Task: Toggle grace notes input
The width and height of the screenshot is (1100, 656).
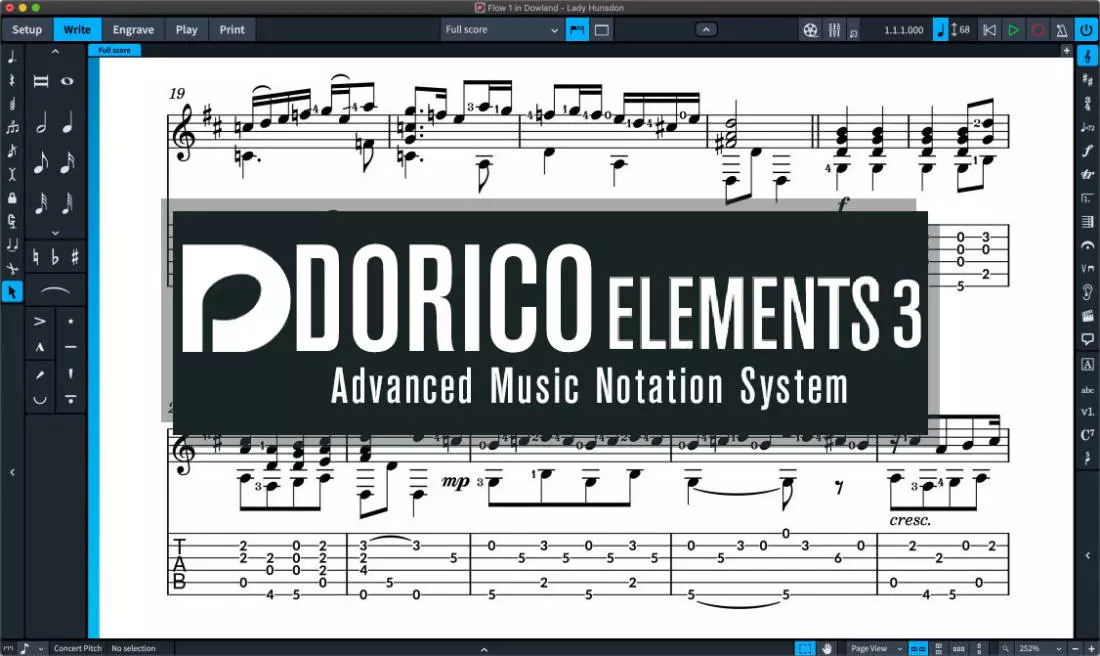Action: click(x=12, y=151)
